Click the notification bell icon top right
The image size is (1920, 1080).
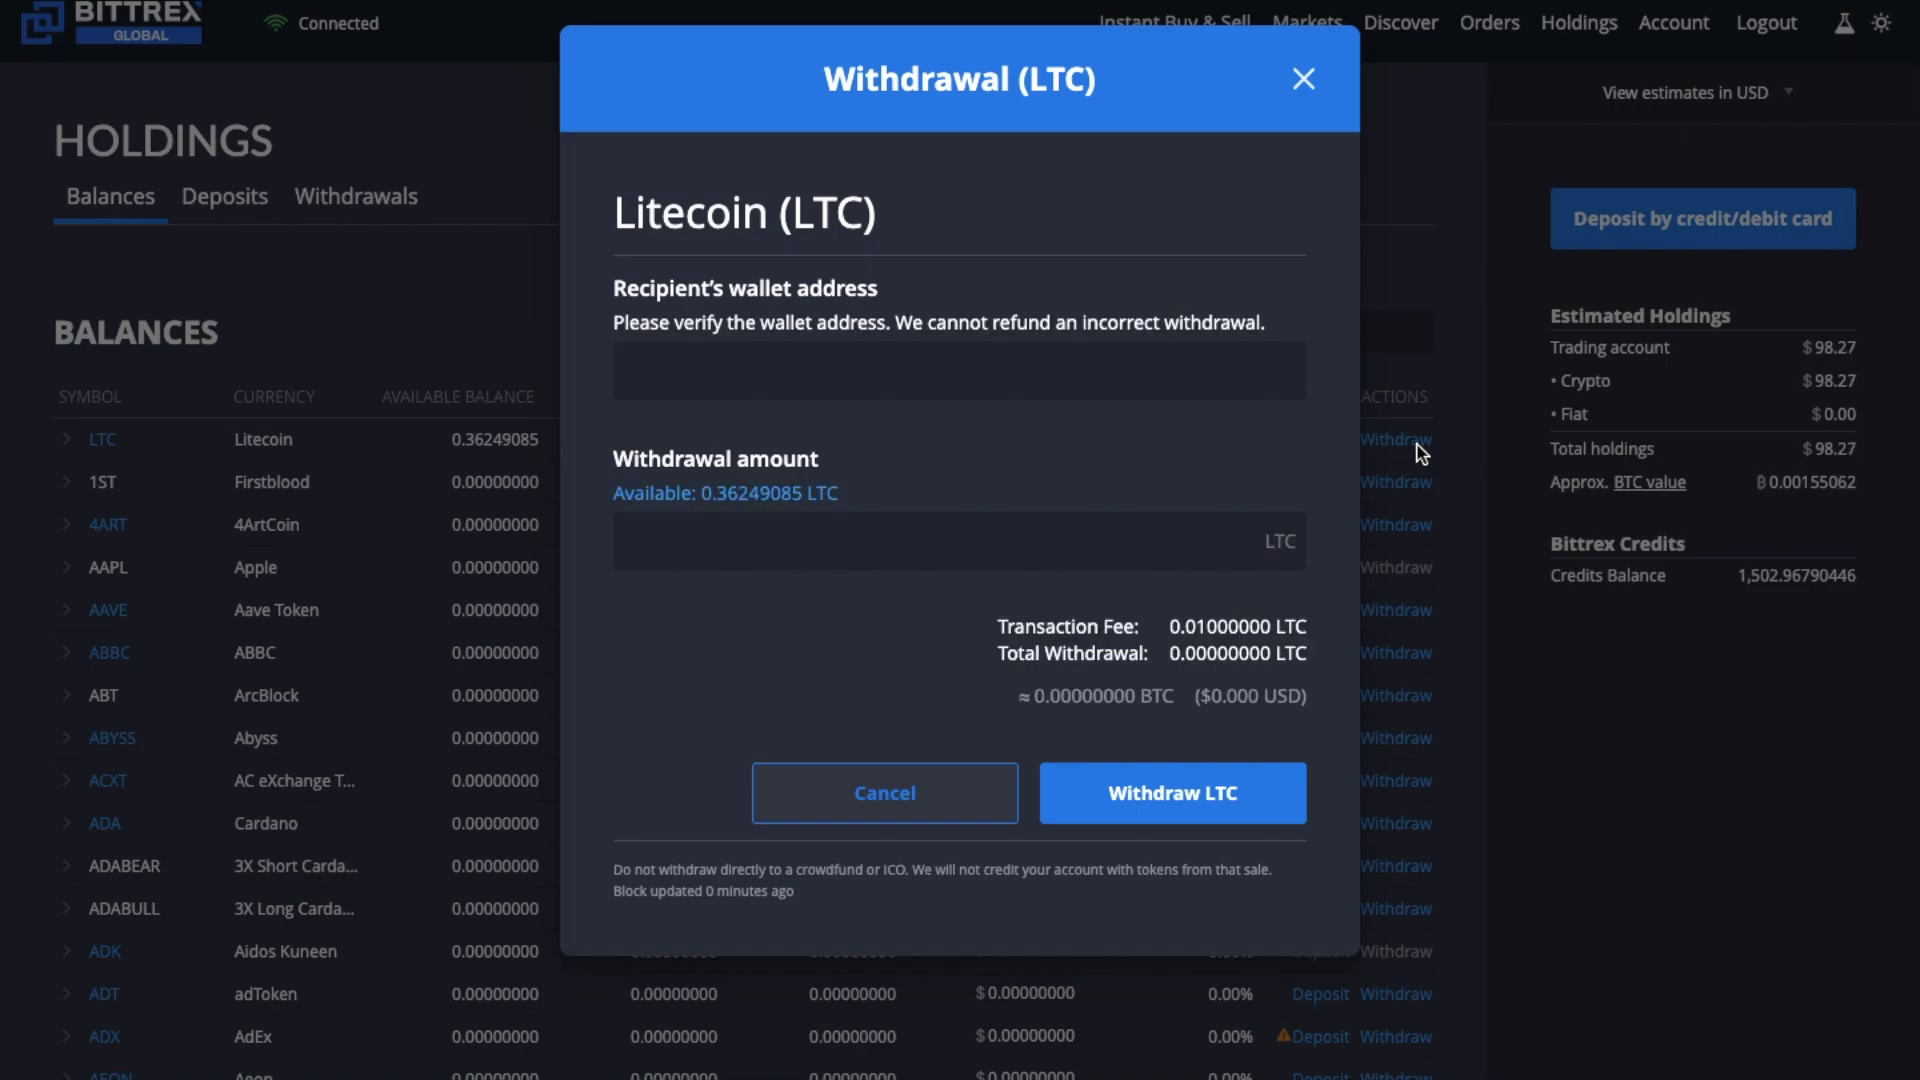[1845, 22]
